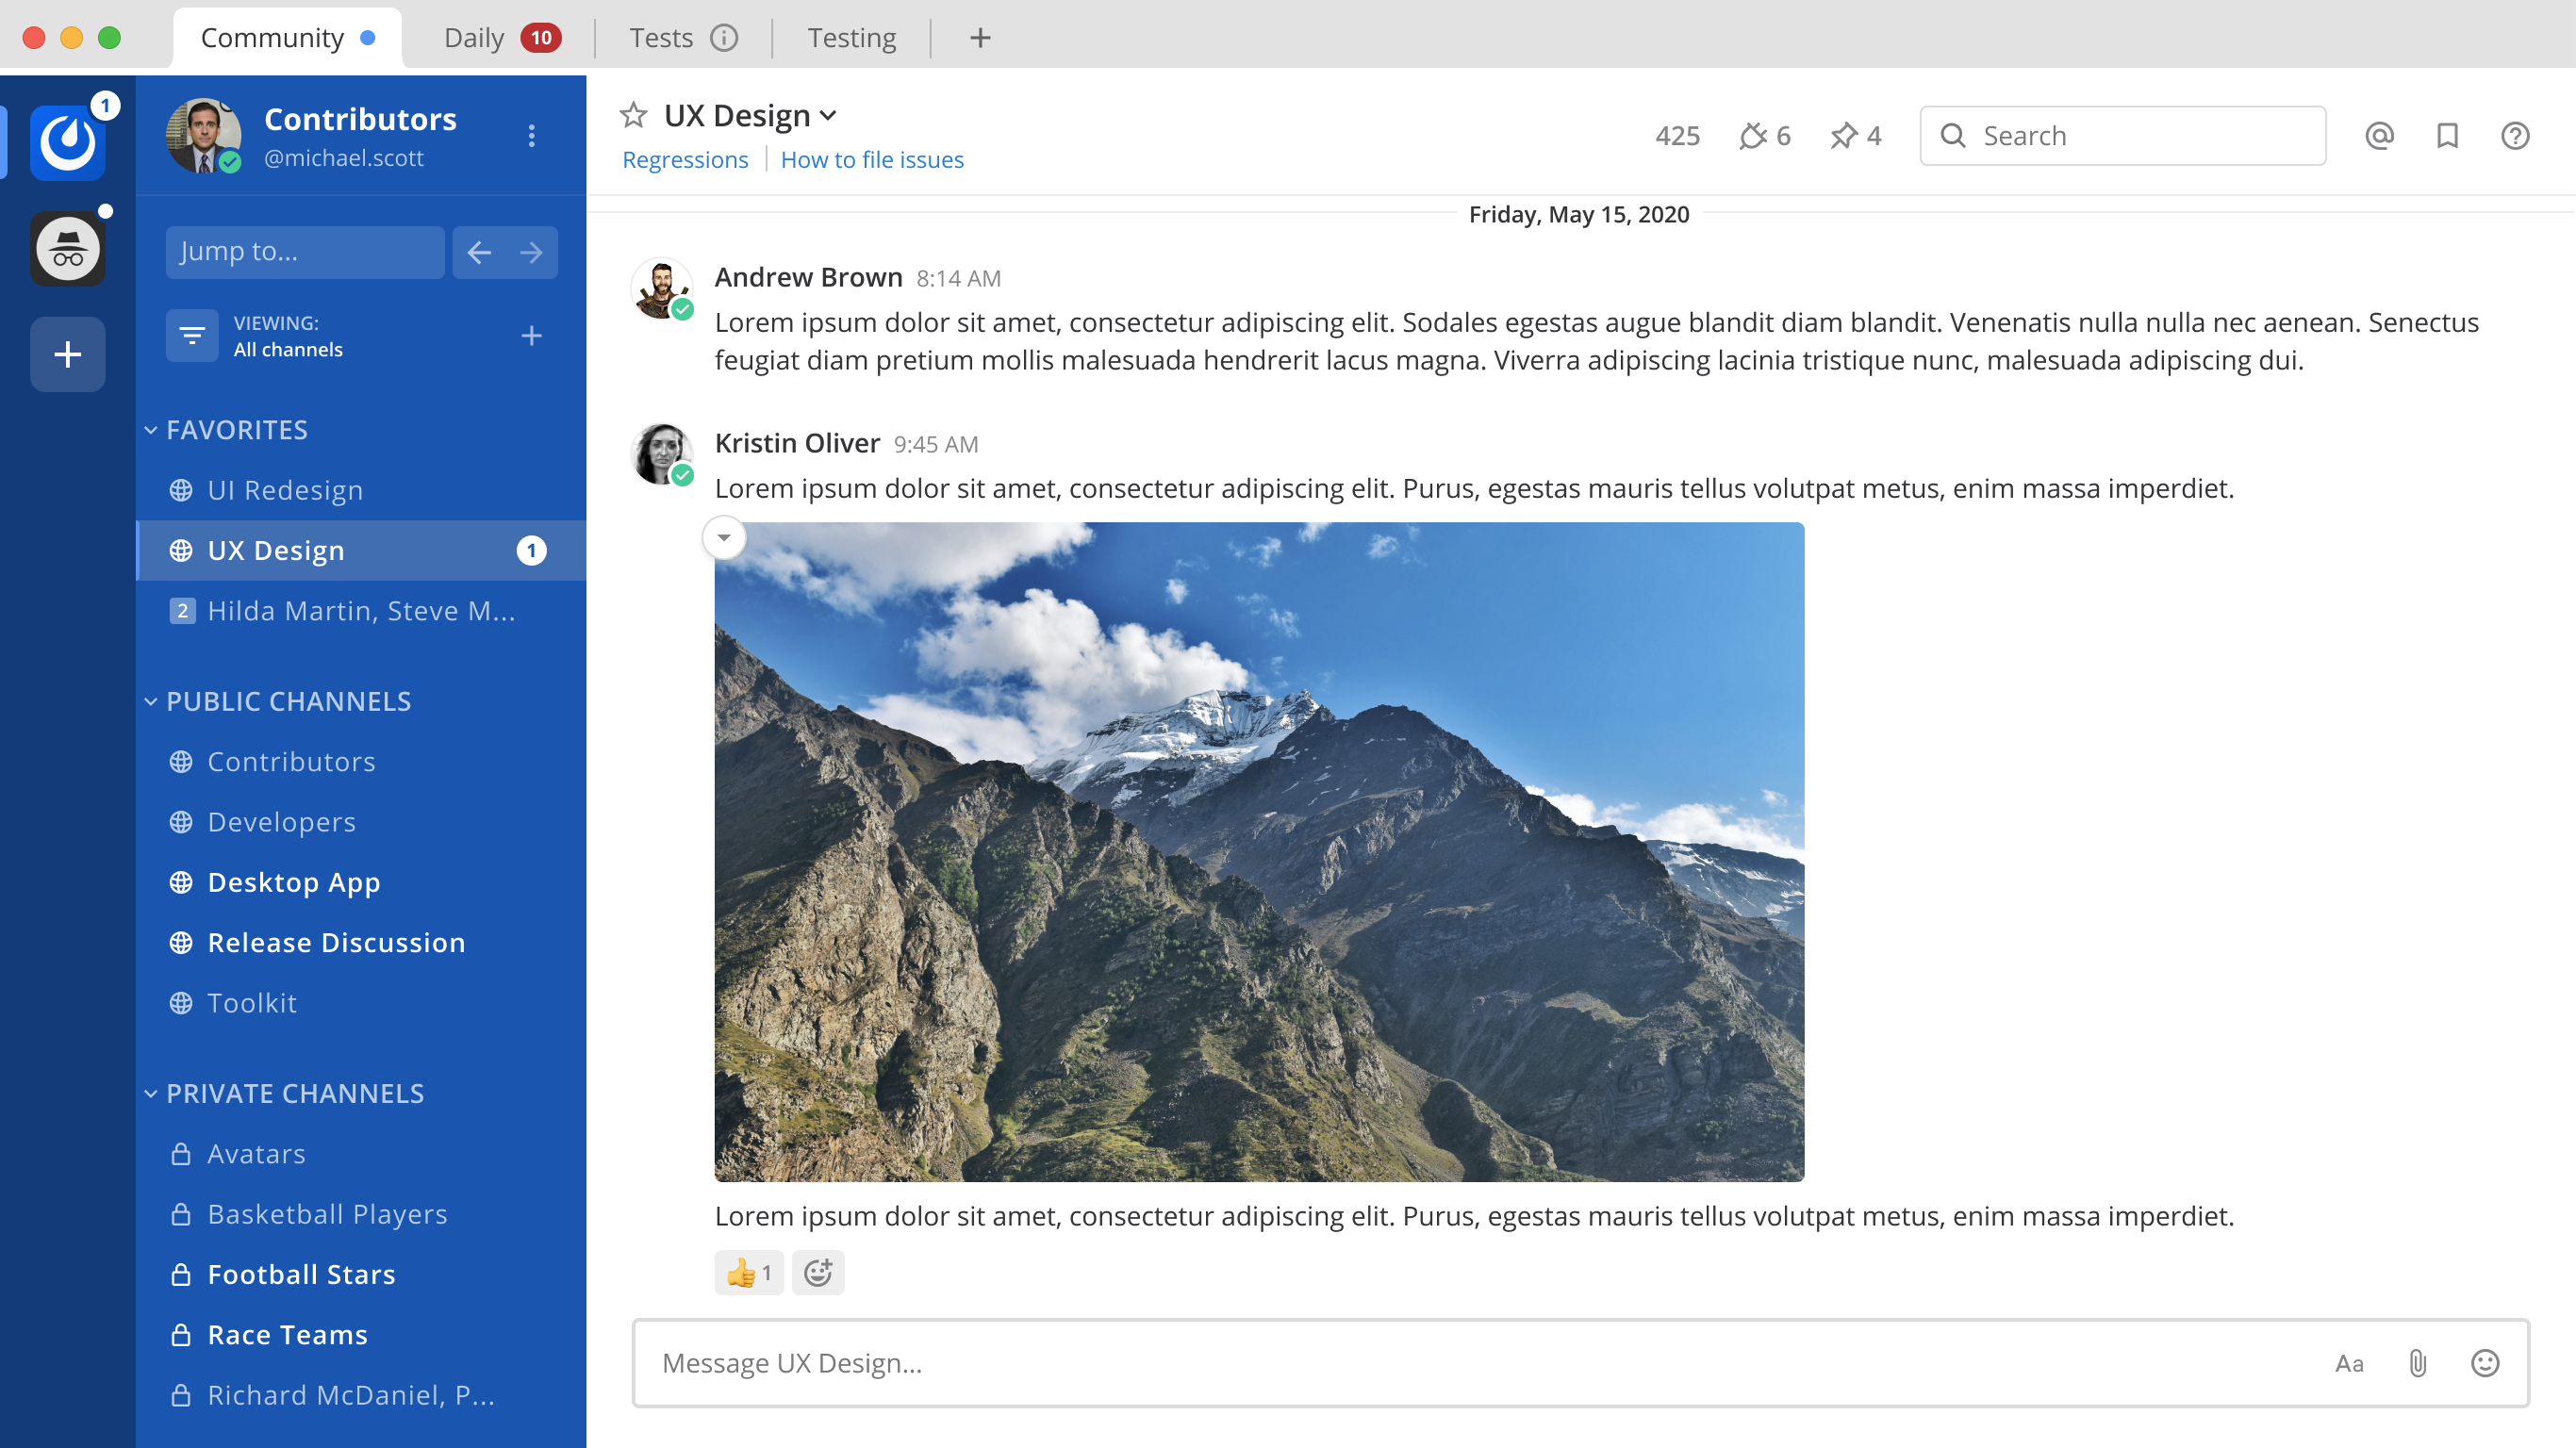Click the attachment paperclip icon
The width and height of the screenshot is (2576, 1448).
click(2417, 1363)
